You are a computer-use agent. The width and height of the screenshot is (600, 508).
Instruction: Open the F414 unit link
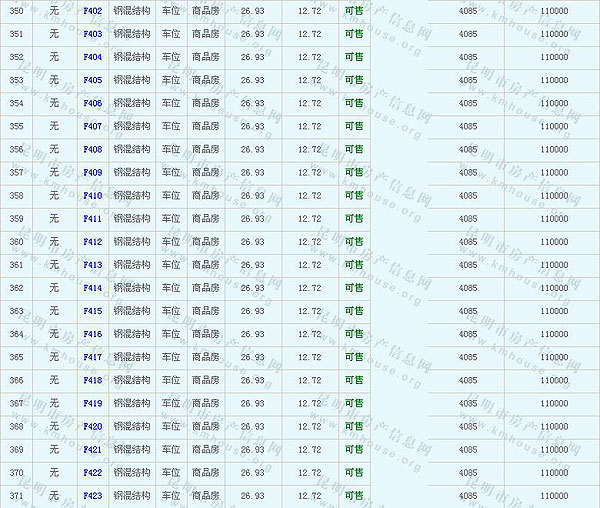coord(92,288)
